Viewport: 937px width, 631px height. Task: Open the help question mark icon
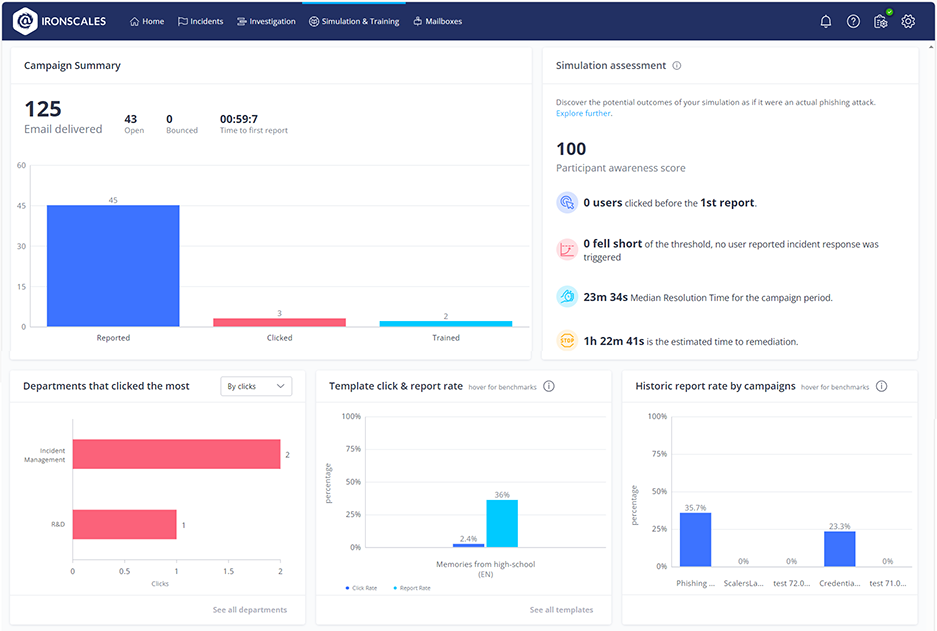[x=852, y=20]
